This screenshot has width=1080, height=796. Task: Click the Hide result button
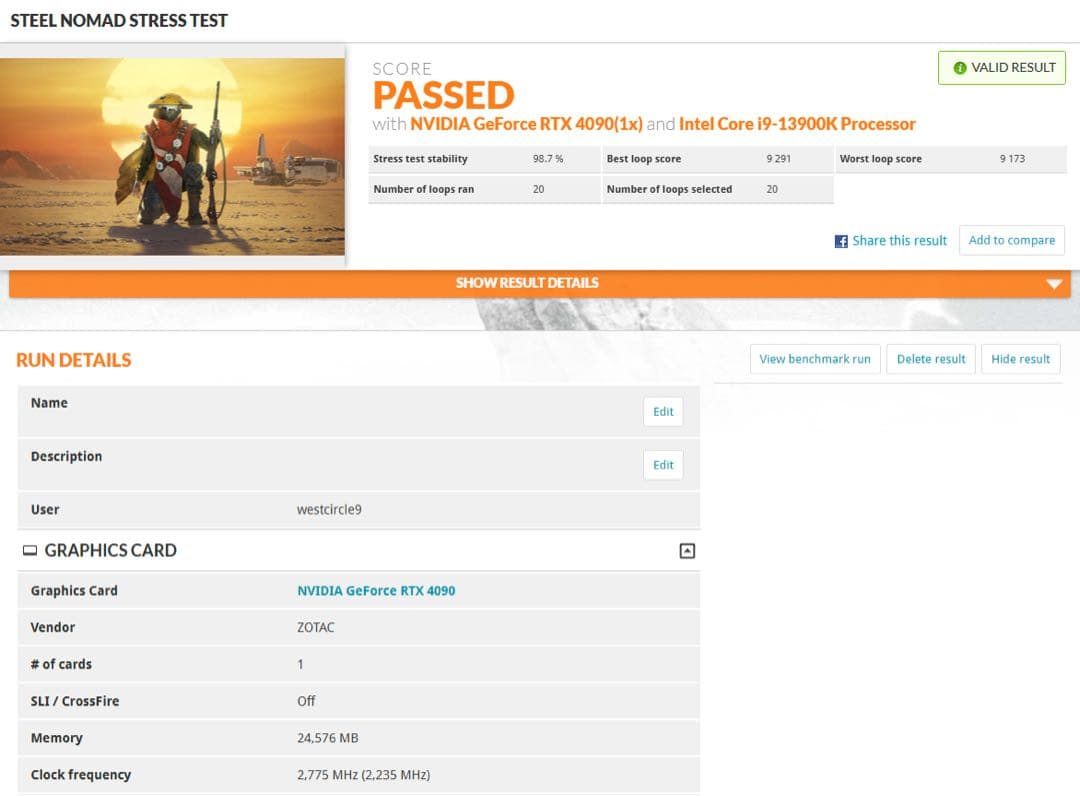[1020, 359]
